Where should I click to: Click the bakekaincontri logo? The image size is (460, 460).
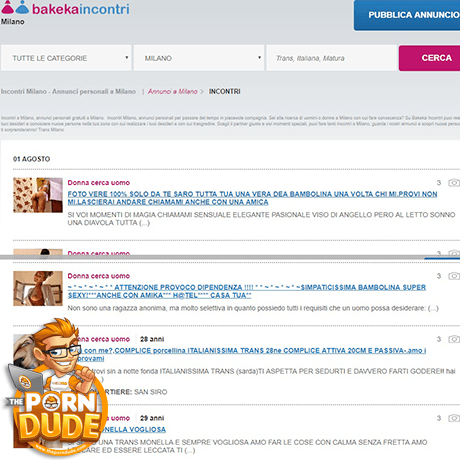[65, 8]
